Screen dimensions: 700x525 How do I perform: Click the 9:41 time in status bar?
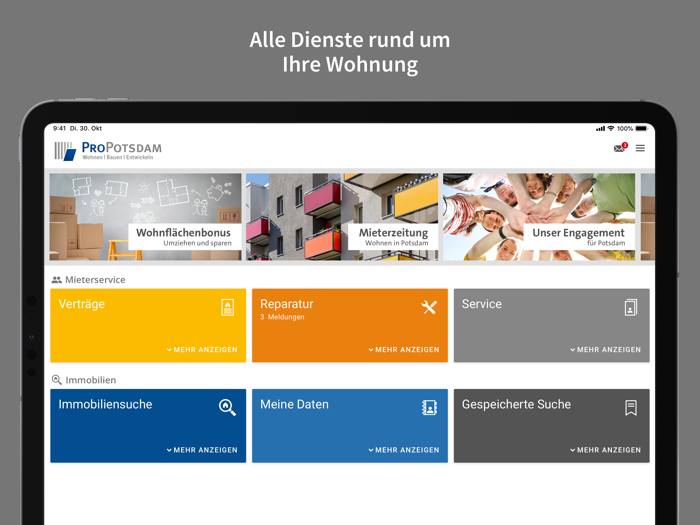click(x=59, y=129)
